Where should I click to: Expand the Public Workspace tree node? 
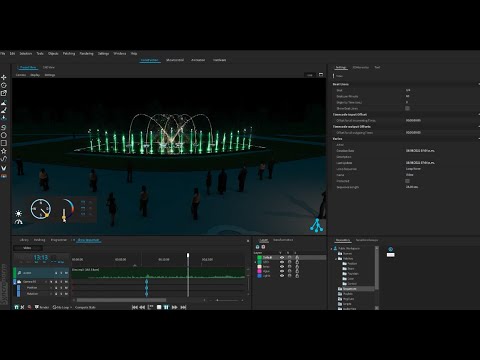point(332,248)
